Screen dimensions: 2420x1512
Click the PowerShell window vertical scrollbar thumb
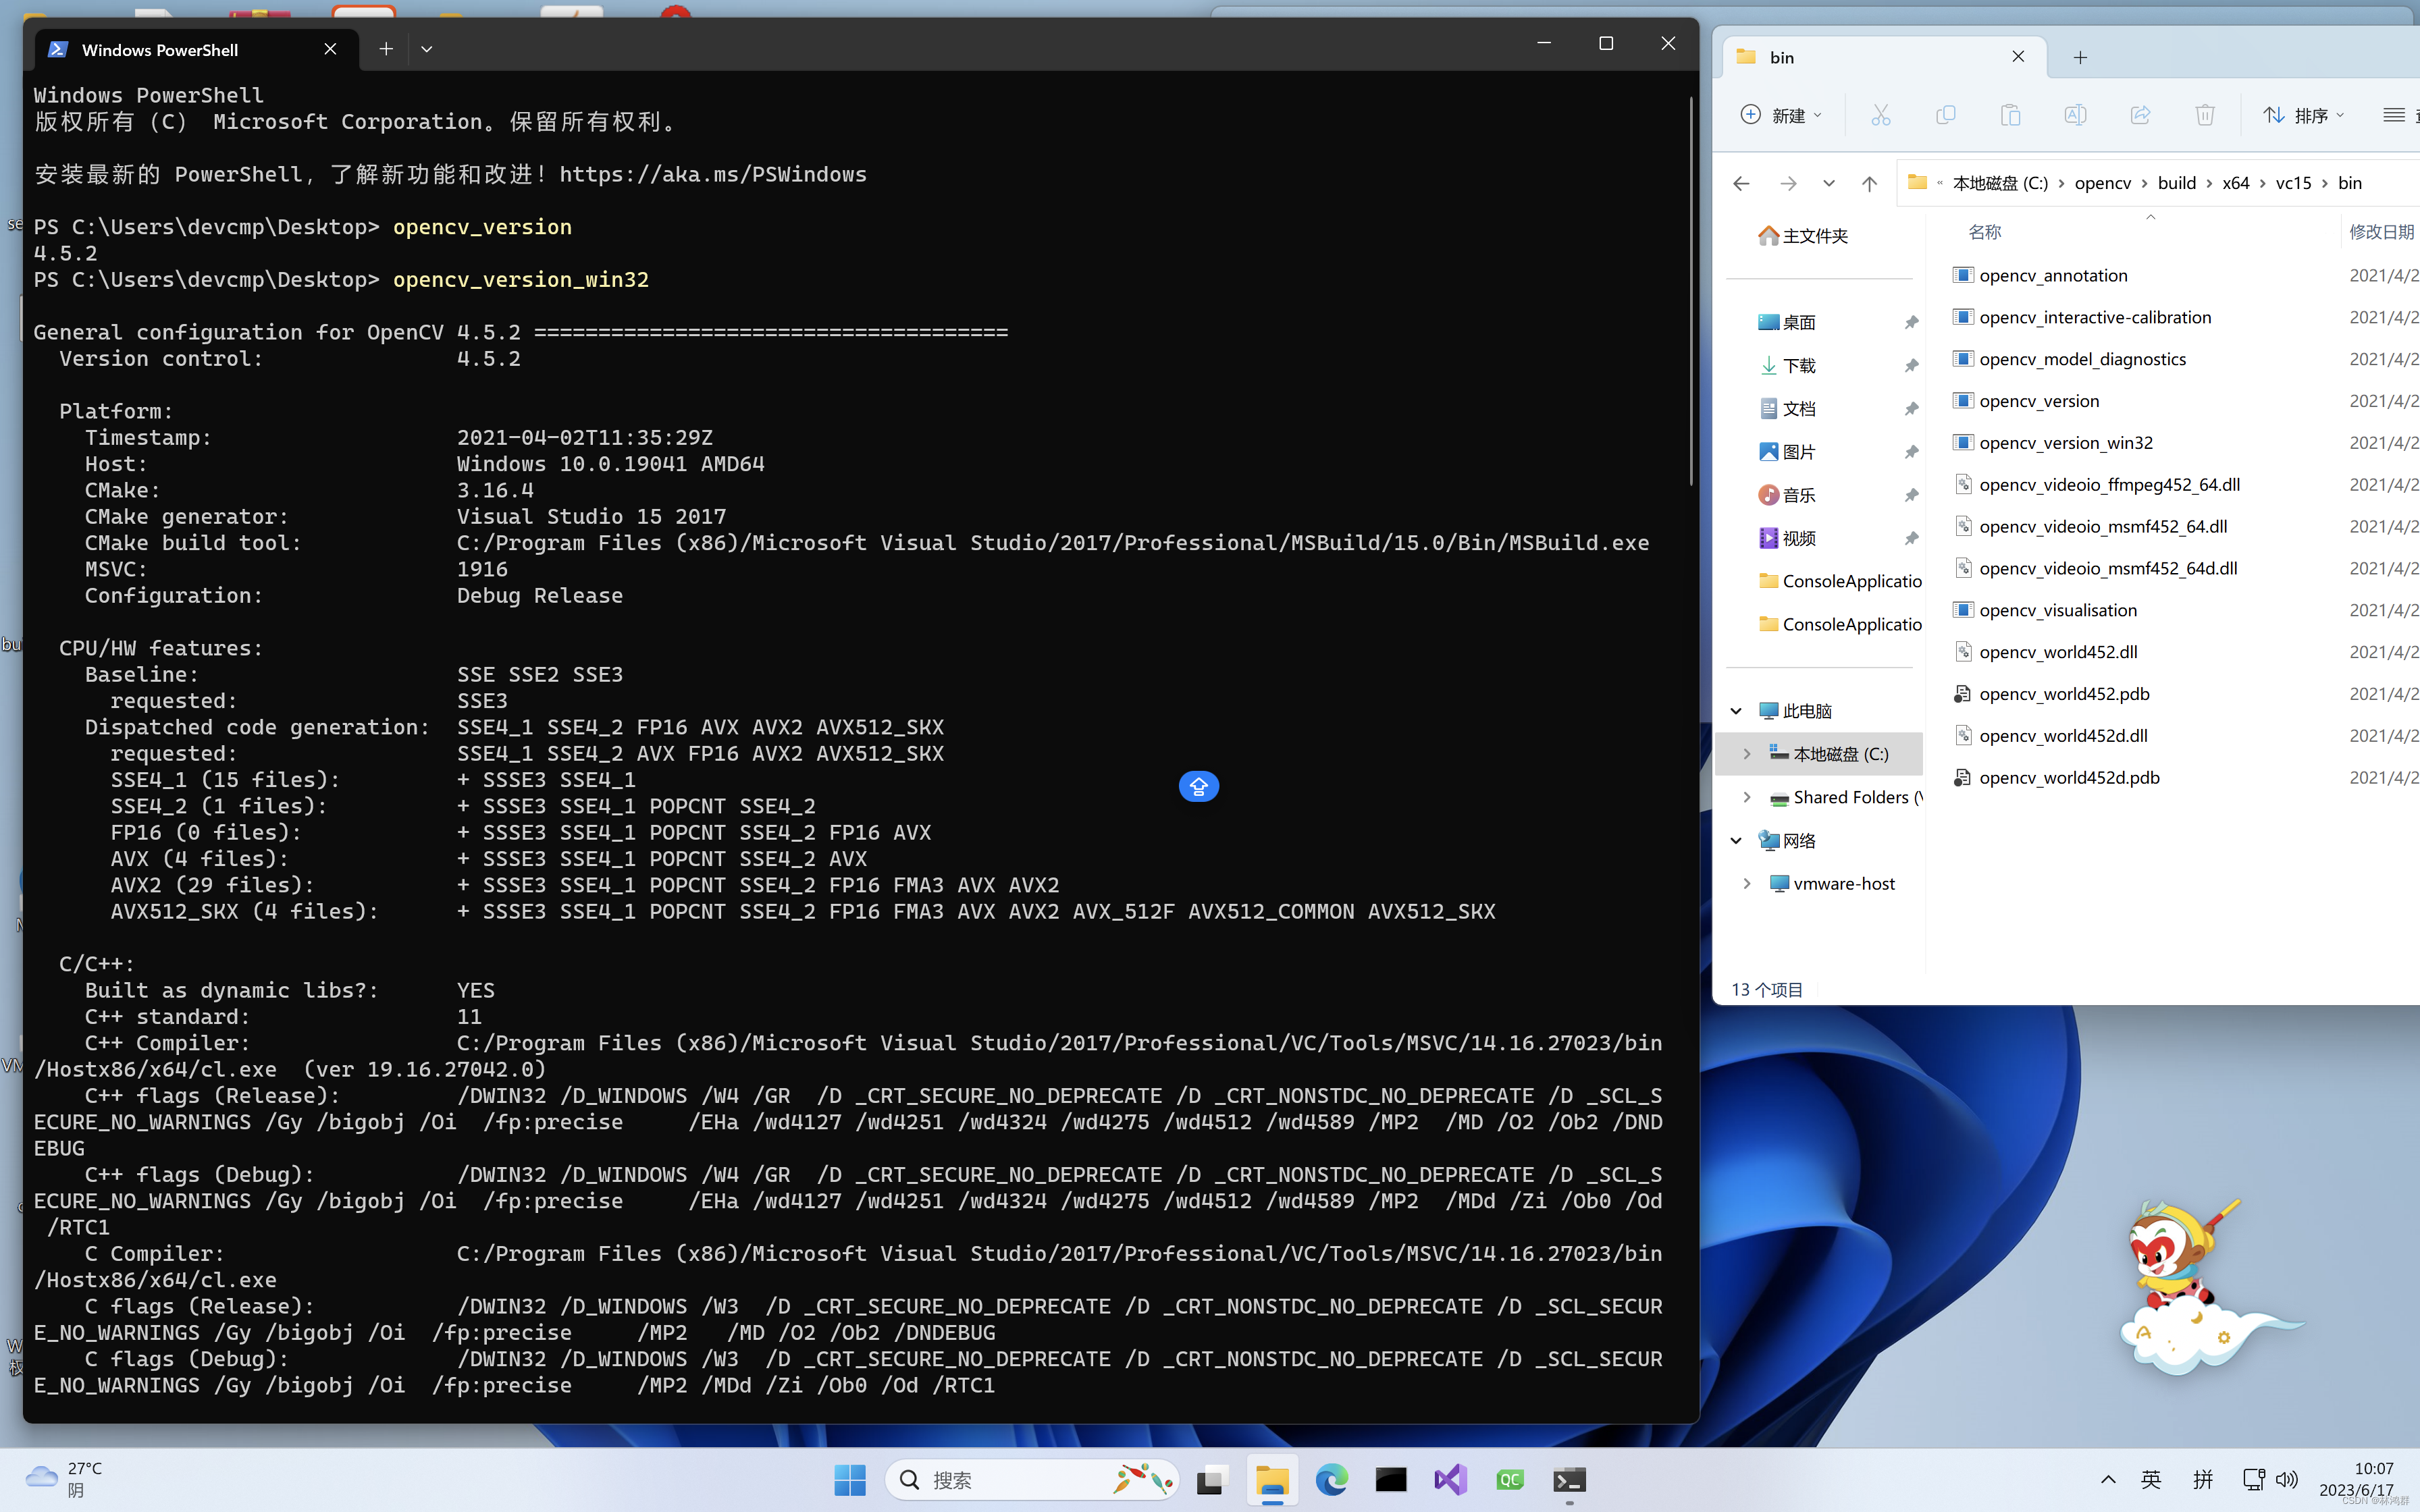pos(1691,290)
